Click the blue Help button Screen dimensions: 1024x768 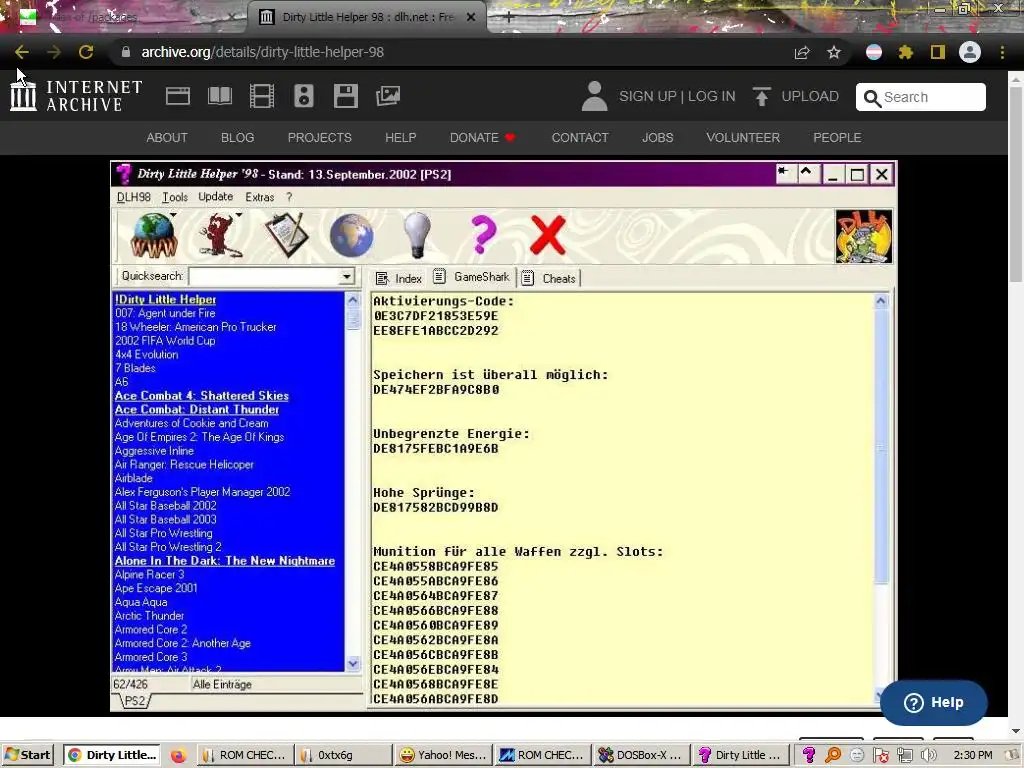(x=934, y=703)
